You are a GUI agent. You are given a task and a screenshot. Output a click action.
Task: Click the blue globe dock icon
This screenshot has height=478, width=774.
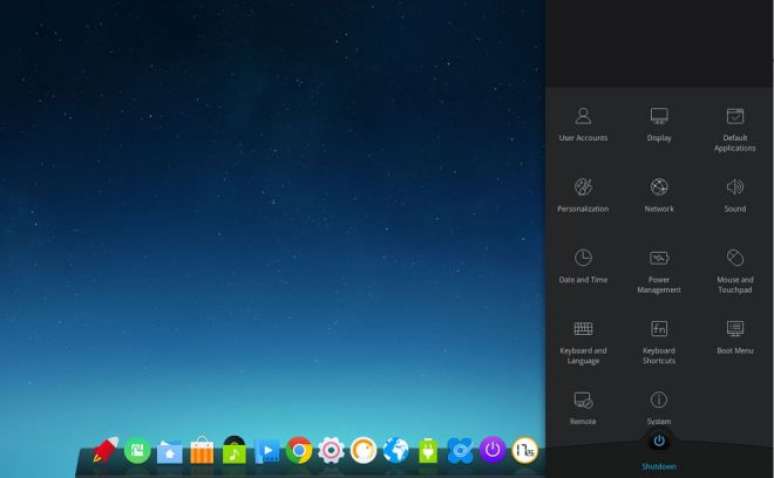pyautogui.click(x=396, y=450)
